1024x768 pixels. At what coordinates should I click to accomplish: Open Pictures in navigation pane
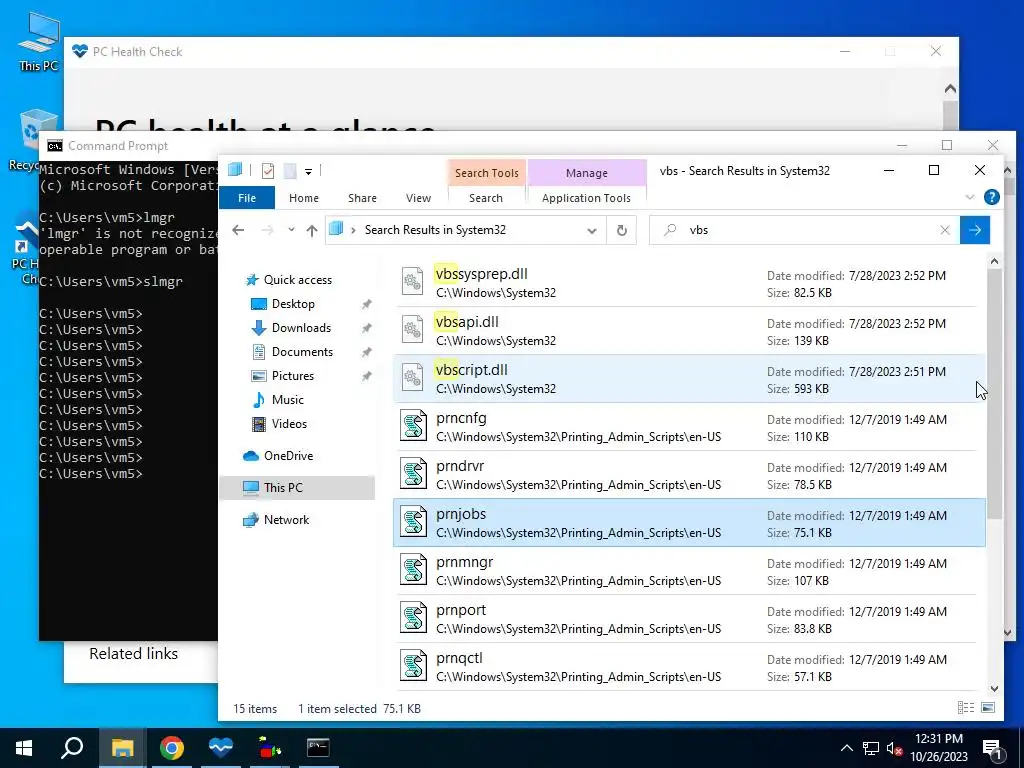[x=293, y=376]
